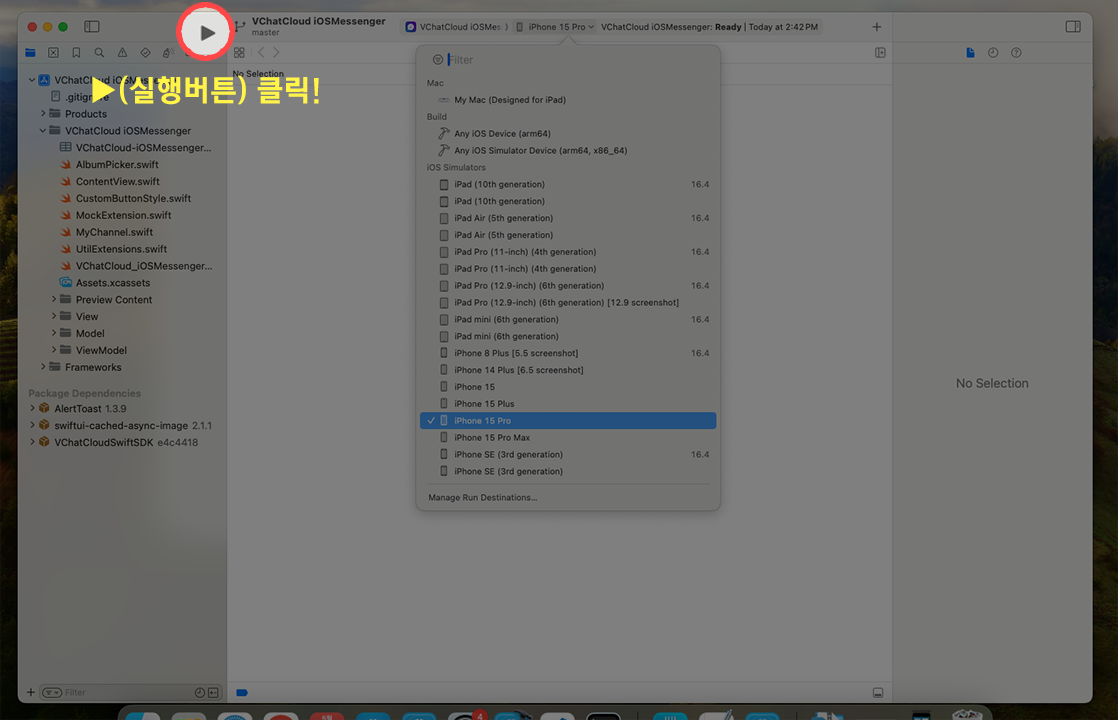The image size is (1118, 720).
Task: Expand the ViewModel folder
Action: (x=54, y=351)
